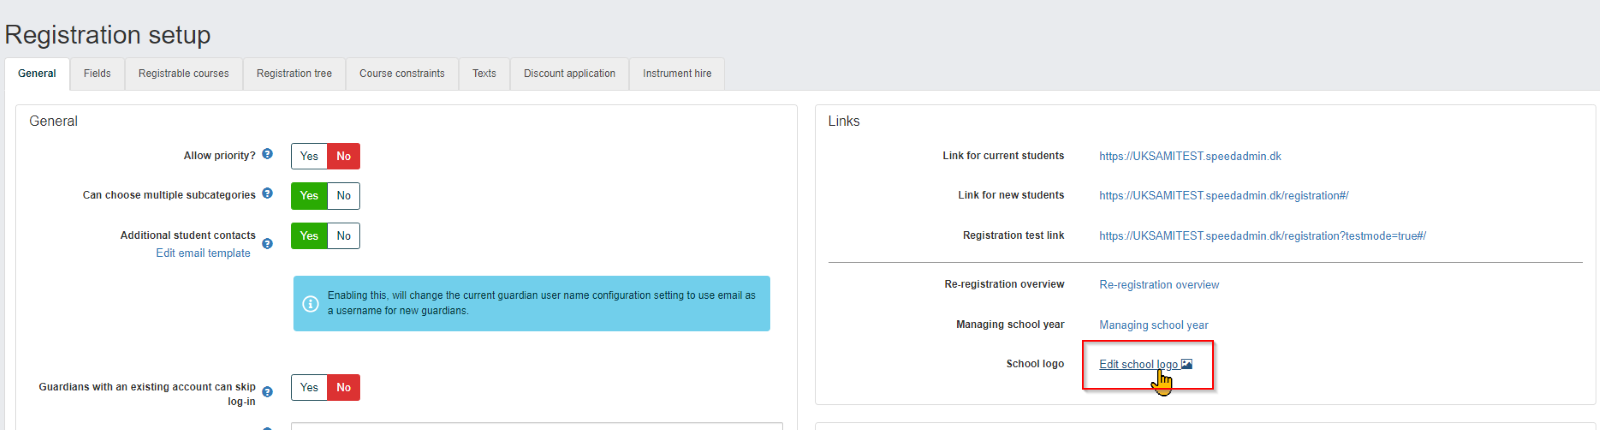Open the Registrable courses tab
1600x430 pixels.
(184, 74)
